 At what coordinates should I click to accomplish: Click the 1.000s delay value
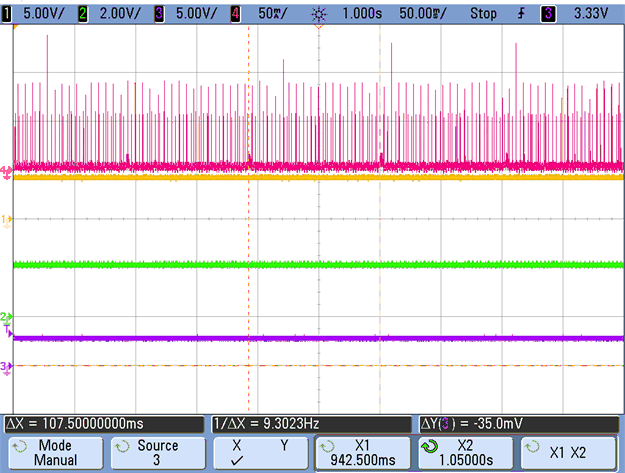362,14
